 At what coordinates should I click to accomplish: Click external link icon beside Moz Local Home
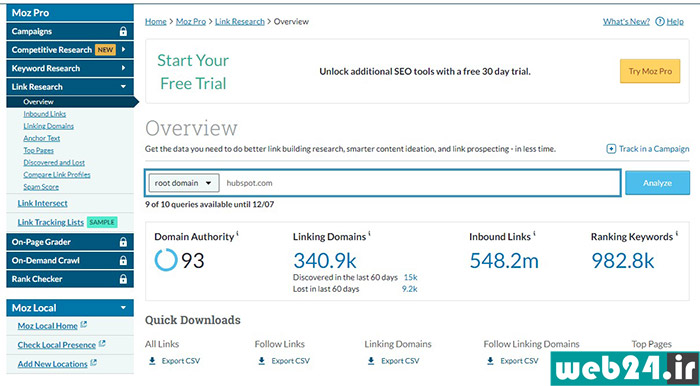coord(83,325)
